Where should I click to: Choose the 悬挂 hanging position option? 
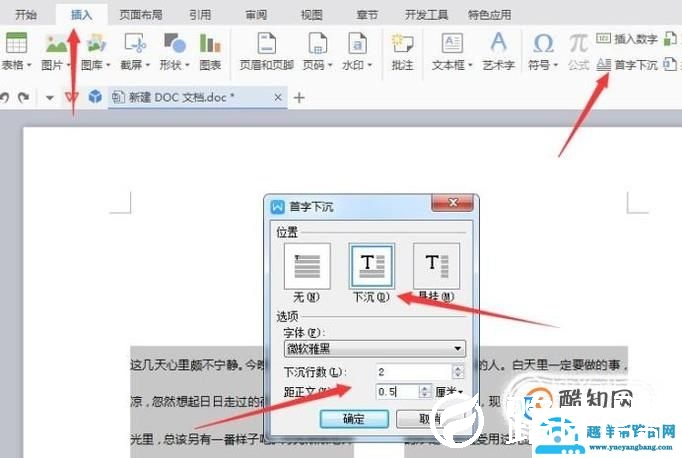436,266
